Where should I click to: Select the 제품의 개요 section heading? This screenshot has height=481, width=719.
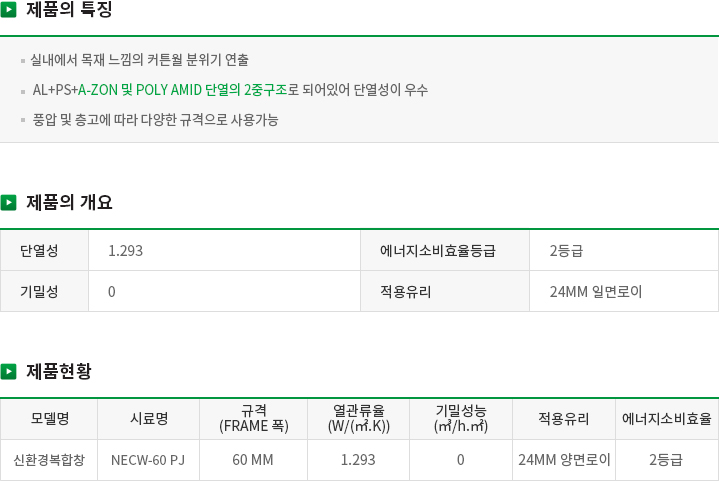point(69,202)
